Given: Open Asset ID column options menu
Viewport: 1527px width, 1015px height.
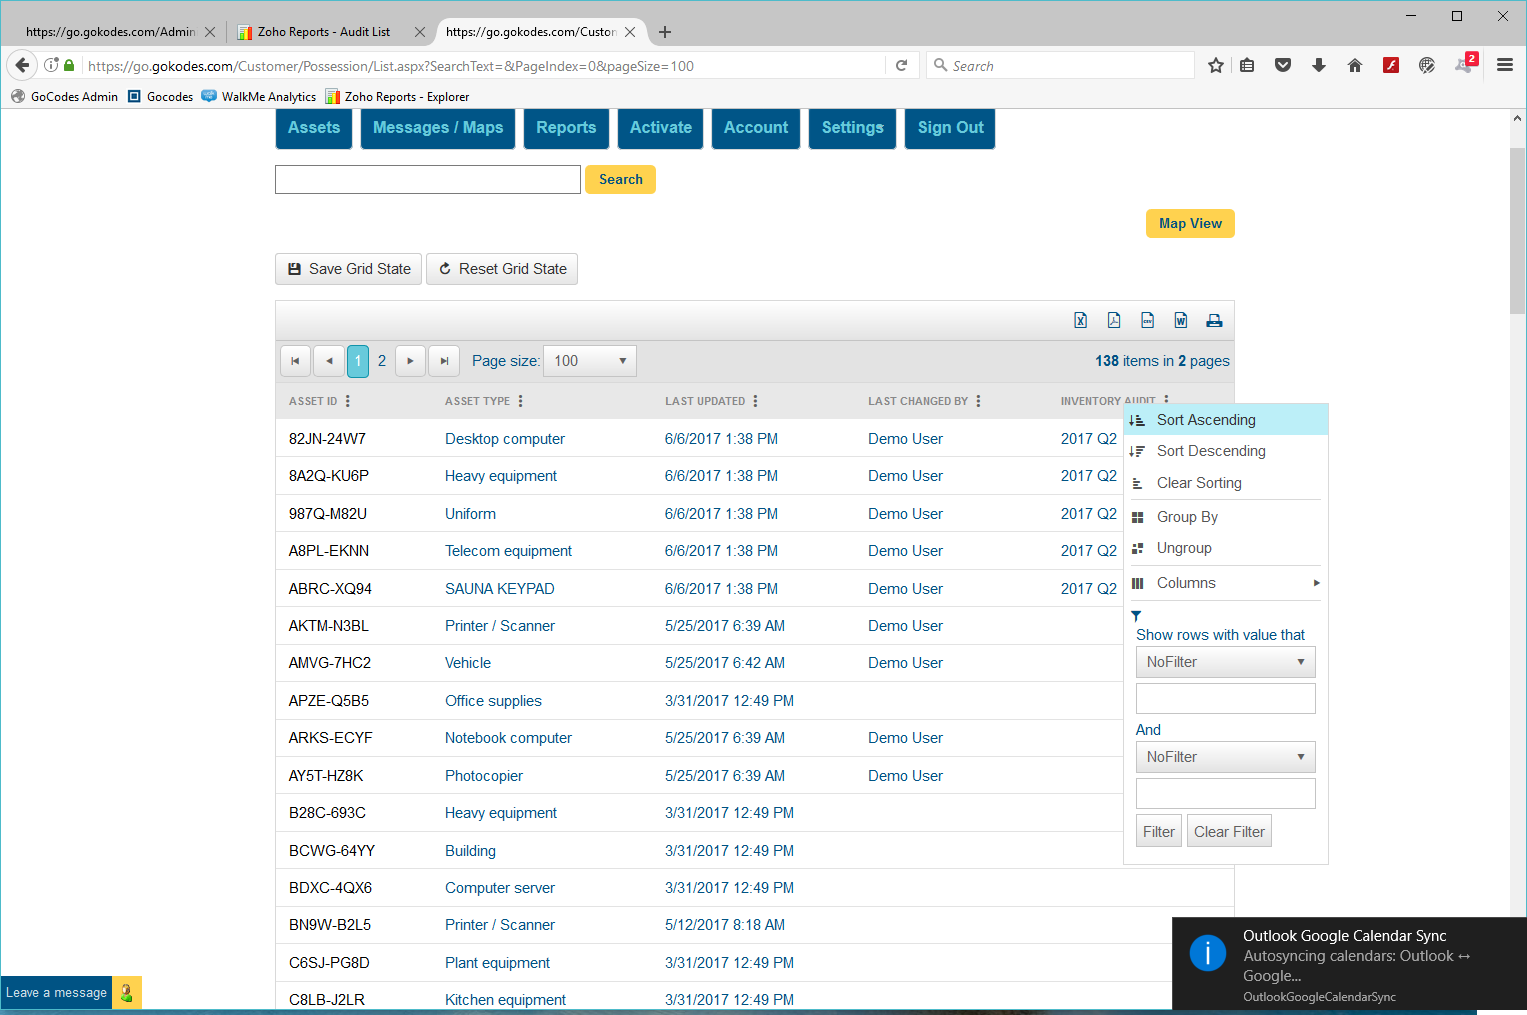Looking at the screenshot, I should click(348, 401).
